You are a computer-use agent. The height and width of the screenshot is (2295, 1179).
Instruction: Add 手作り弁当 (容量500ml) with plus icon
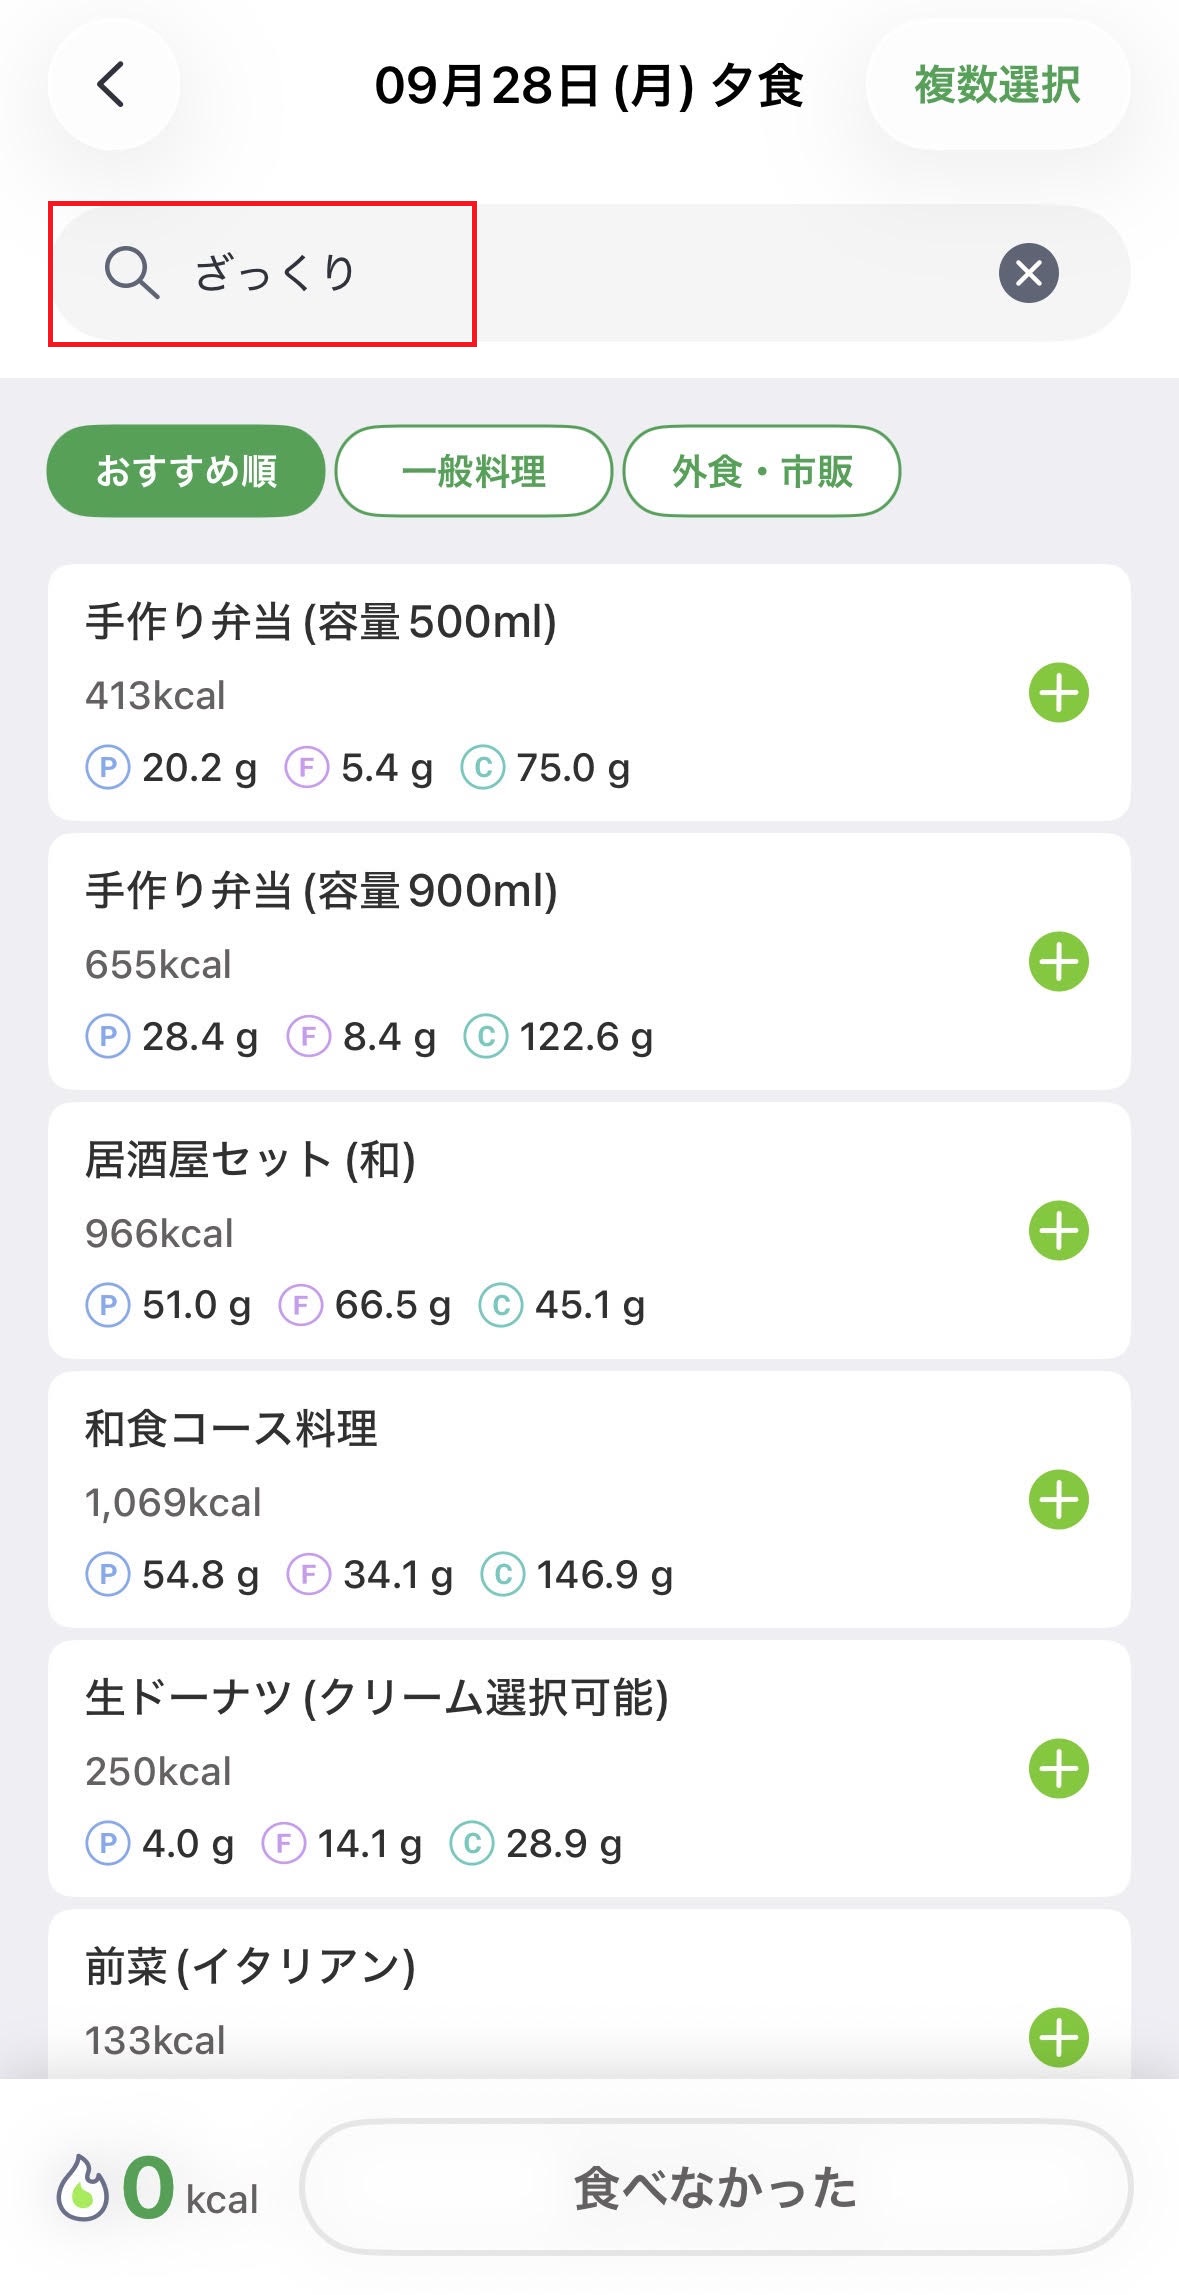point(1059,692)
